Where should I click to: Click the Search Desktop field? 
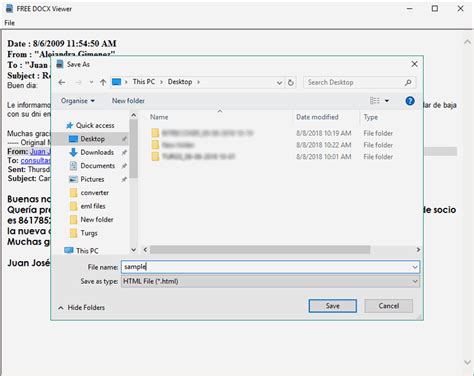(x=359, y=82)
